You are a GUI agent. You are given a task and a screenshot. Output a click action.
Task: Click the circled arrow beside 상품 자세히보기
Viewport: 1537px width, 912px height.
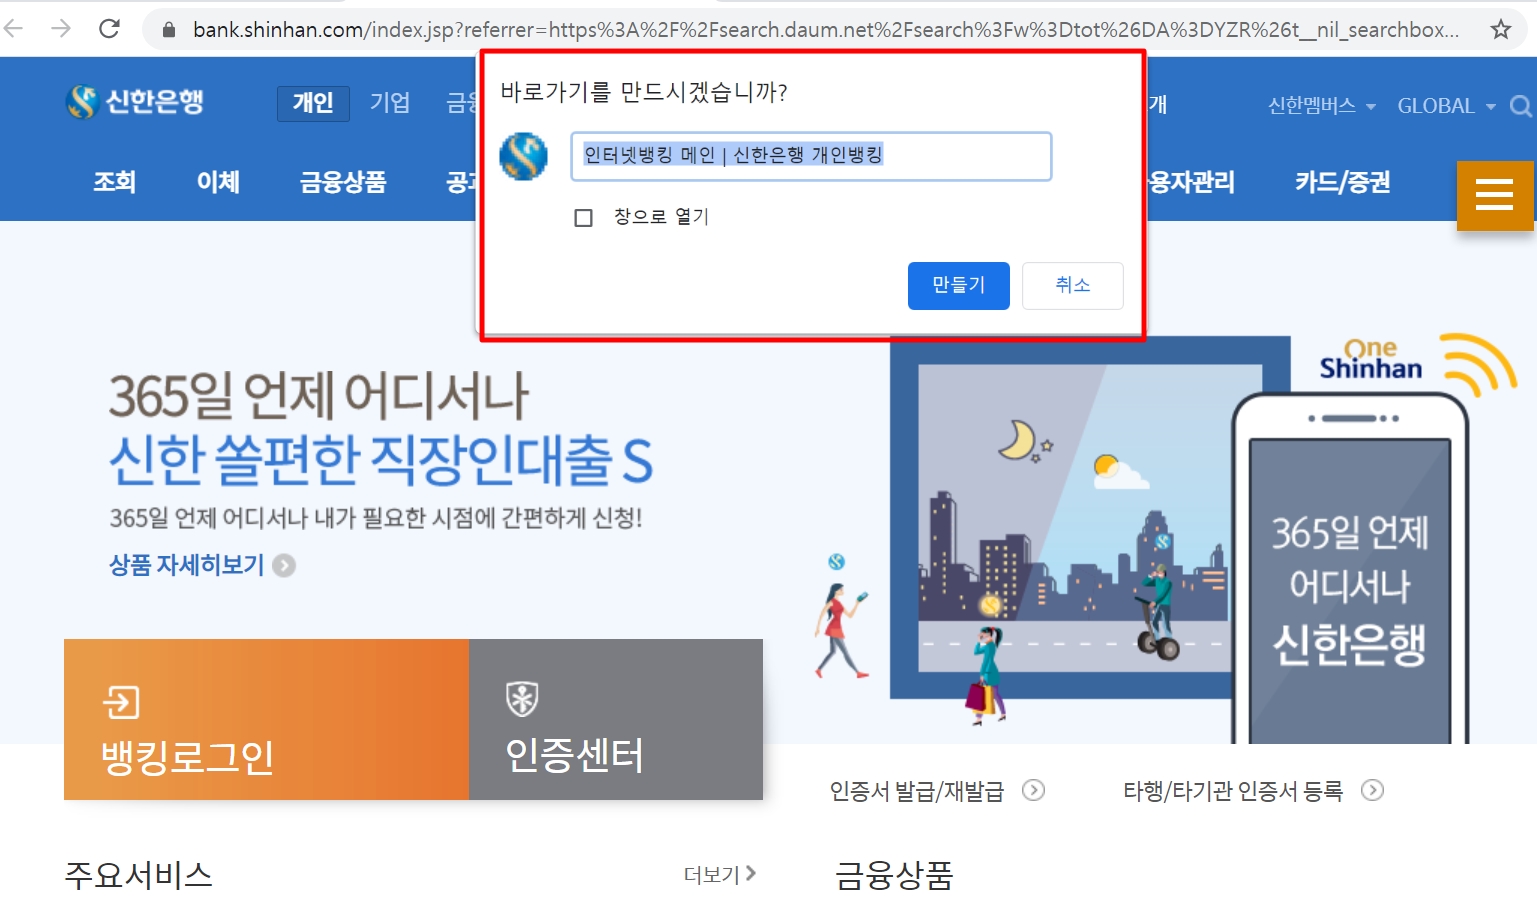[284, 566]
